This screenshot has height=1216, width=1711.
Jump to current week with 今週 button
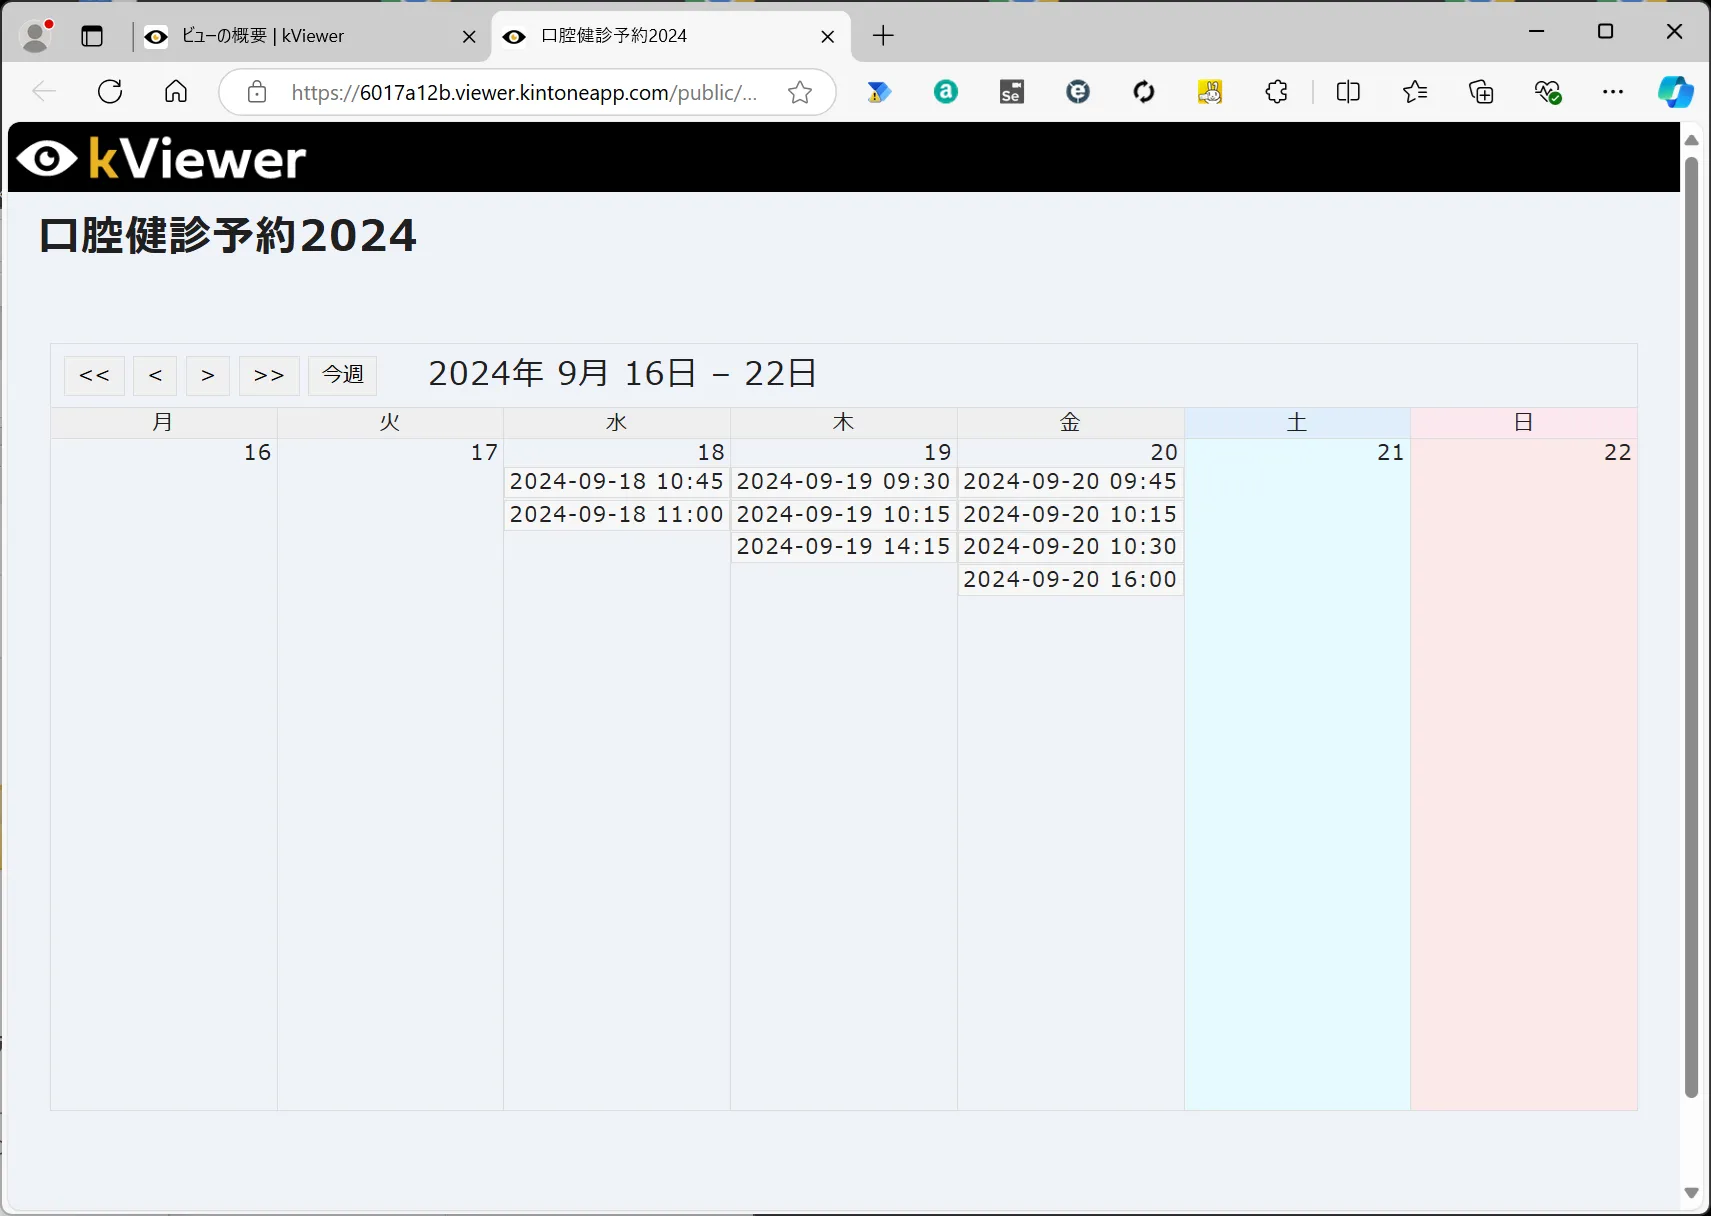click(x=342, y=375)
